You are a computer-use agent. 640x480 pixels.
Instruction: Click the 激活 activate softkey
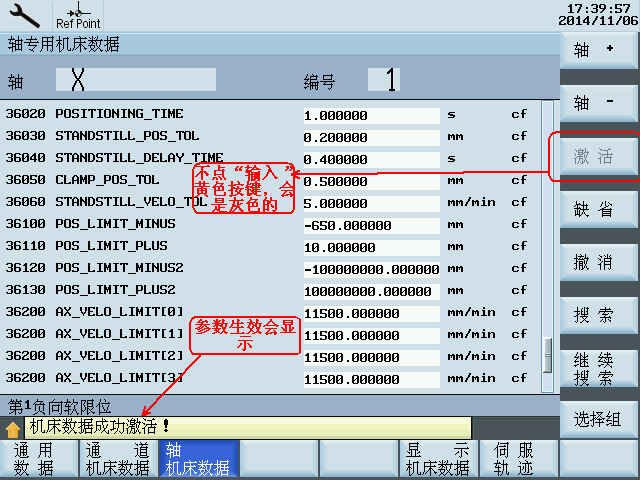tap(598, 156)
